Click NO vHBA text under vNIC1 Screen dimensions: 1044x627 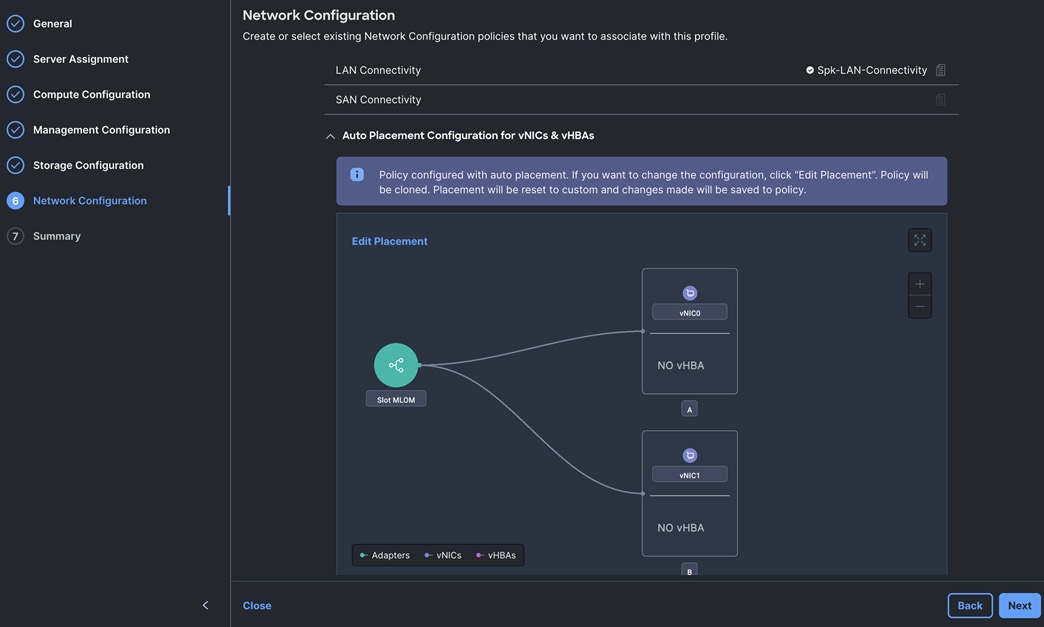pos(680,528)
